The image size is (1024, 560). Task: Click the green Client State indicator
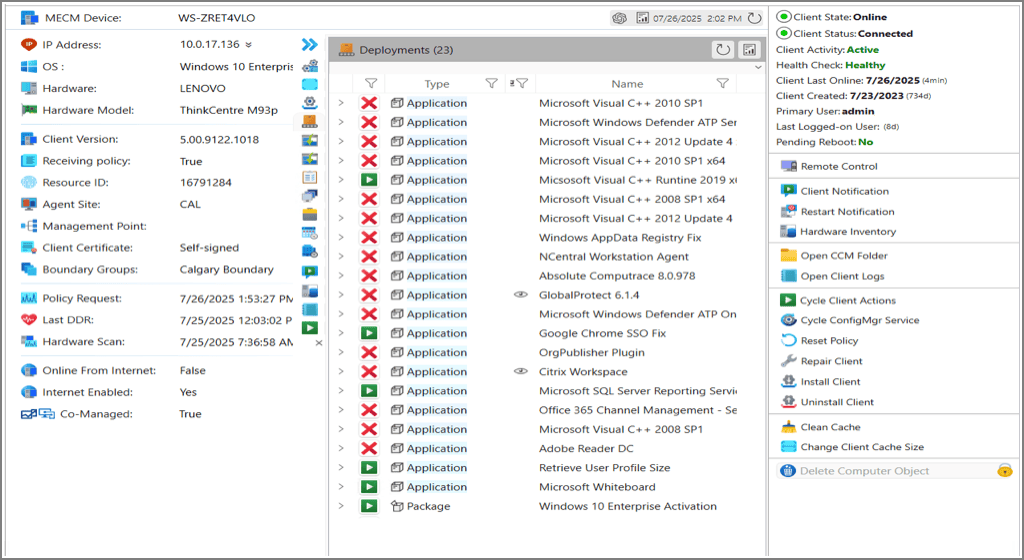(784, 17)
